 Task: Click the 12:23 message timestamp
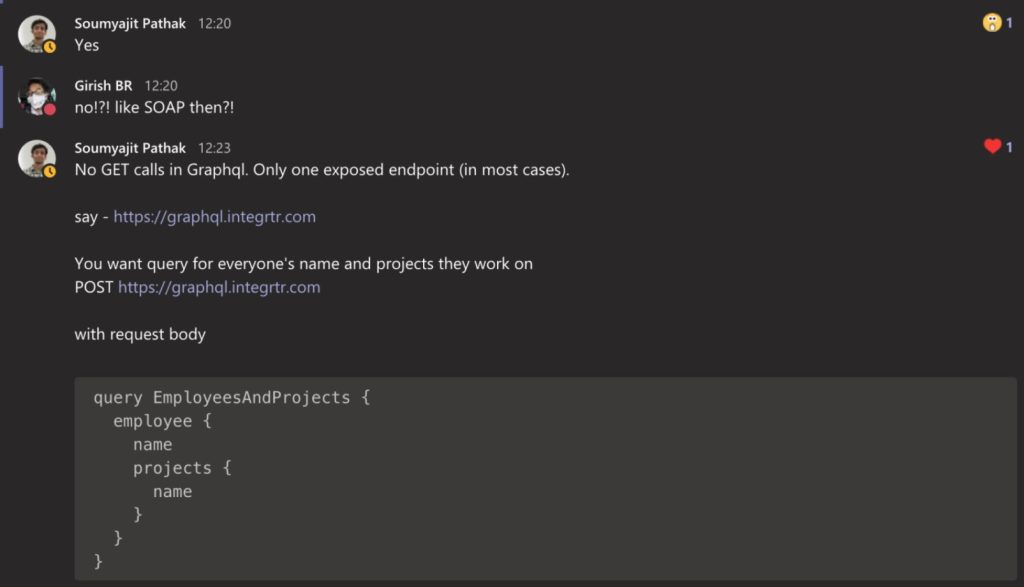point(214,148)
